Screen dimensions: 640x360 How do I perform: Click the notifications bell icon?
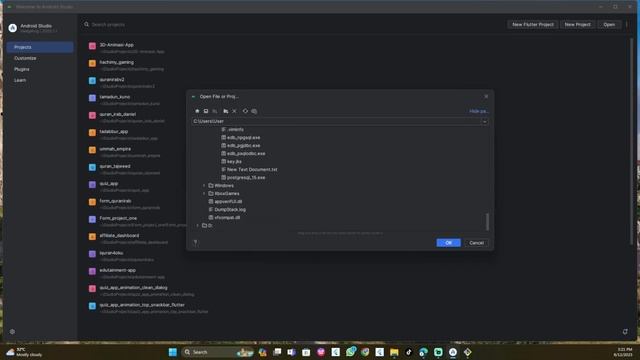[x=625, y=332]
